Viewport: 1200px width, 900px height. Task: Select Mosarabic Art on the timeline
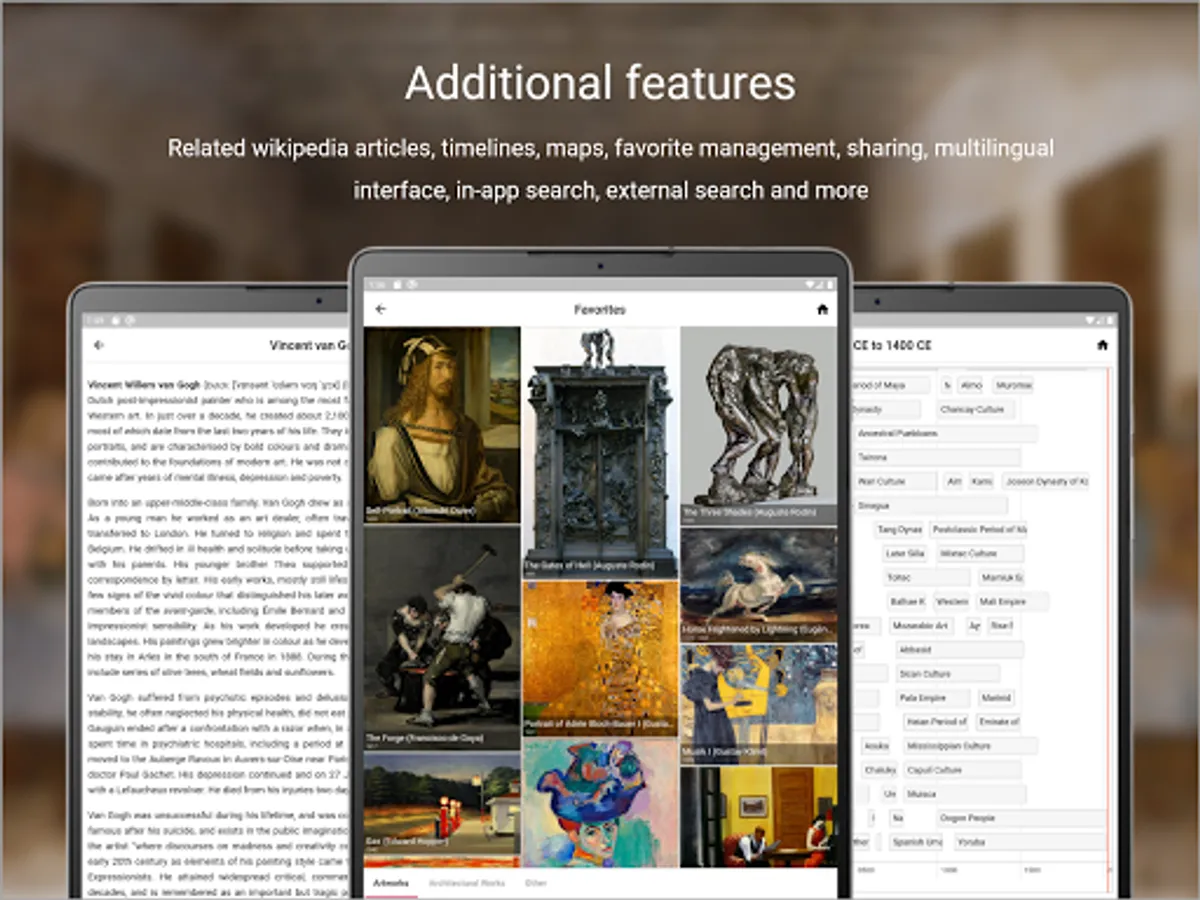(x=920, y=625)
